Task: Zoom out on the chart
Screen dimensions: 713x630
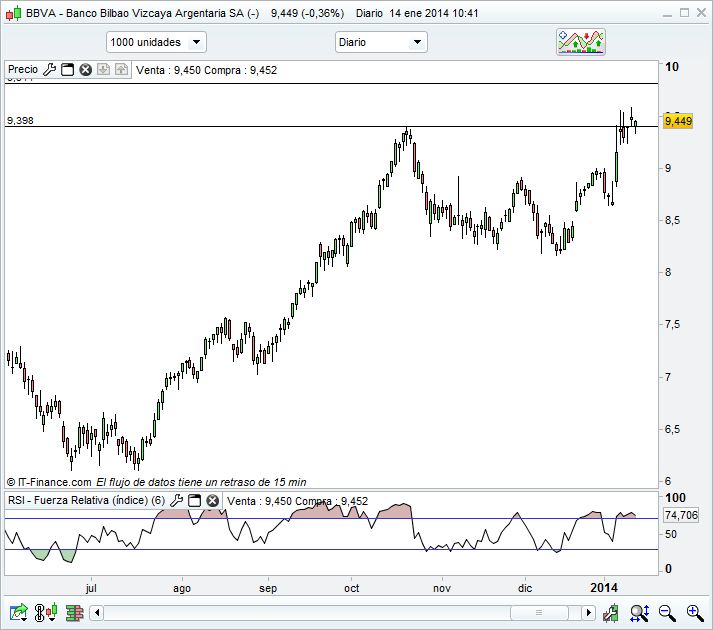Action: [667, 613]
